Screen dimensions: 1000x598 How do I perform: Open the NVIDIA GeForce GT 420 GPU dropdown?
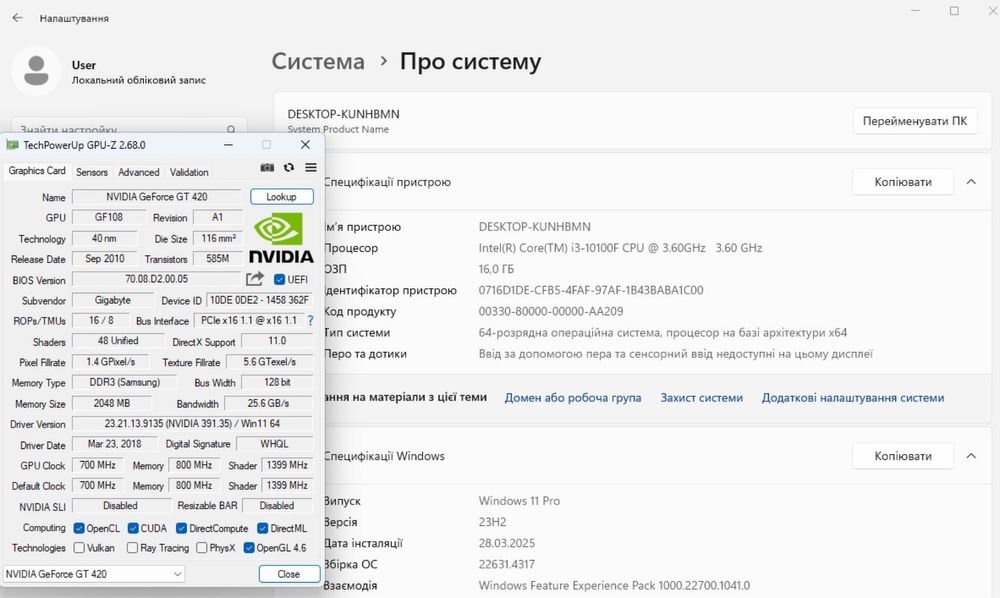[94, 574]
